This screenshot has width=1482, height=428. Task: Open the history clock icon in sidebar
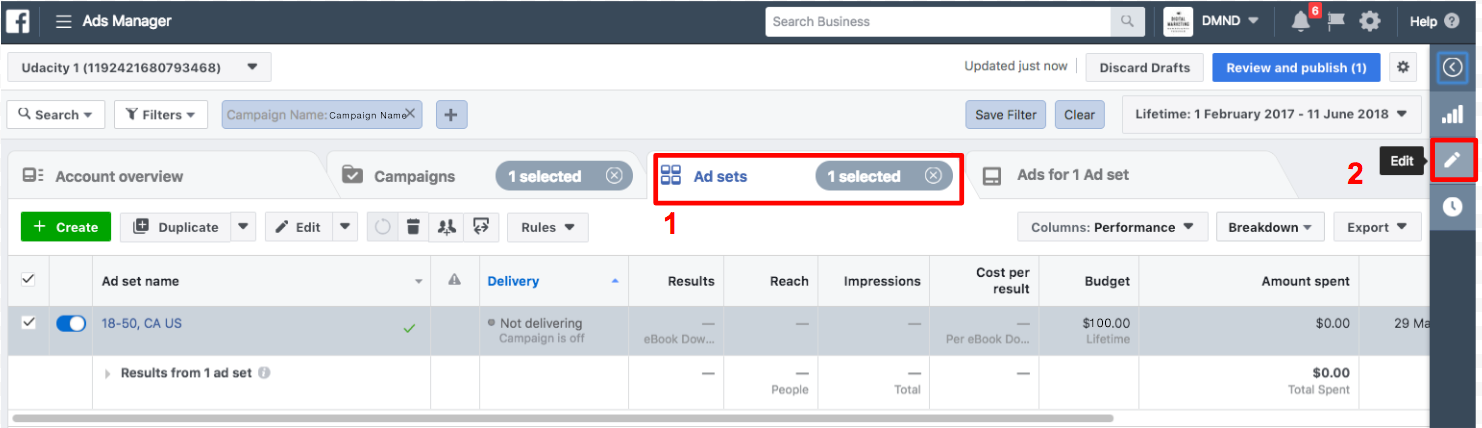[x=1453, y=206]
